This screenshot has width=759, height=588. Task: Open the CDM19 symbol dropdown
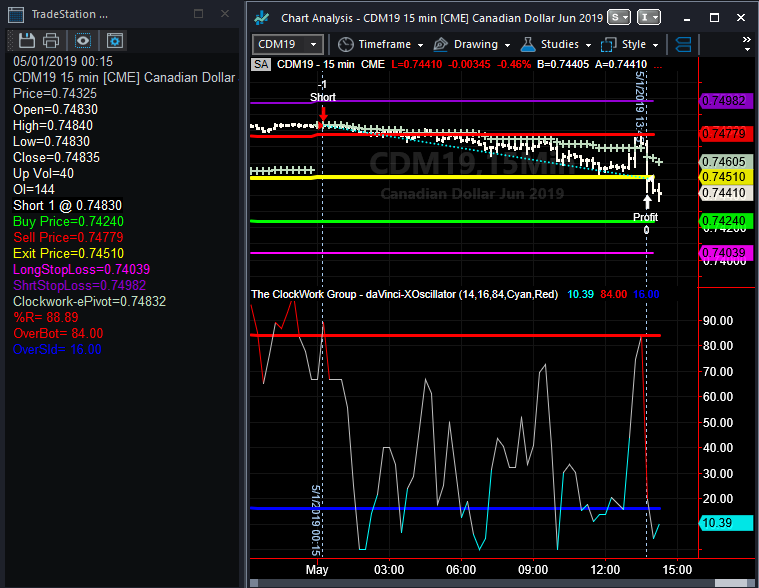pos(288,45)
